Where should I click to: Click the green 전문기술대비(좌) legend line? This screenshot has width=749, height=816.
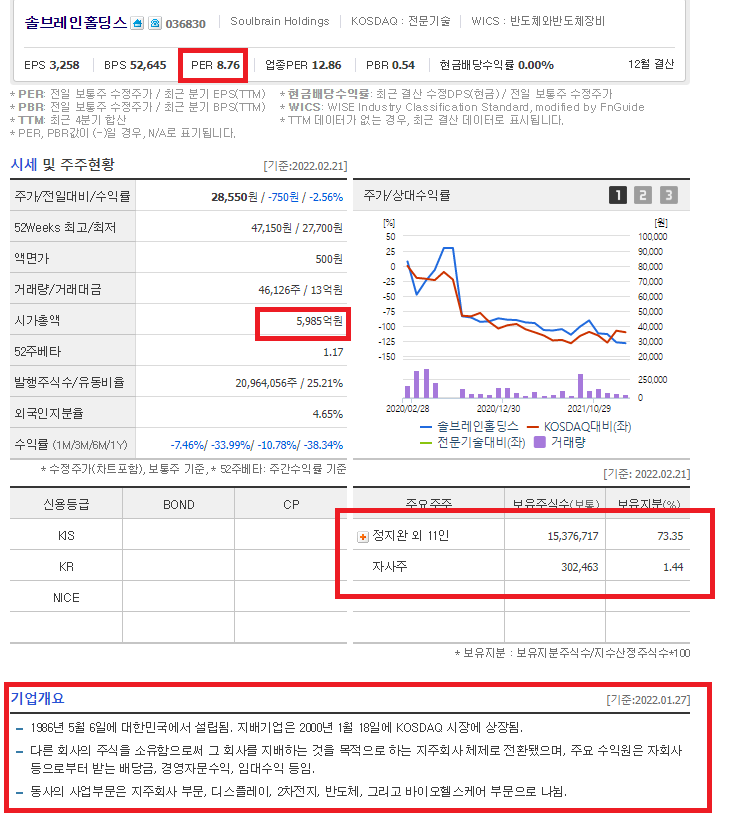(426, 443)
